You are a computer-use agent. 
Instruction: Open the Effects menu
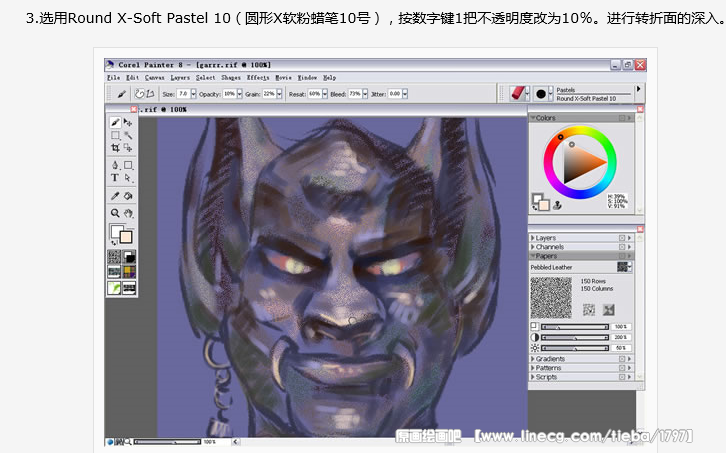[257, 78]
